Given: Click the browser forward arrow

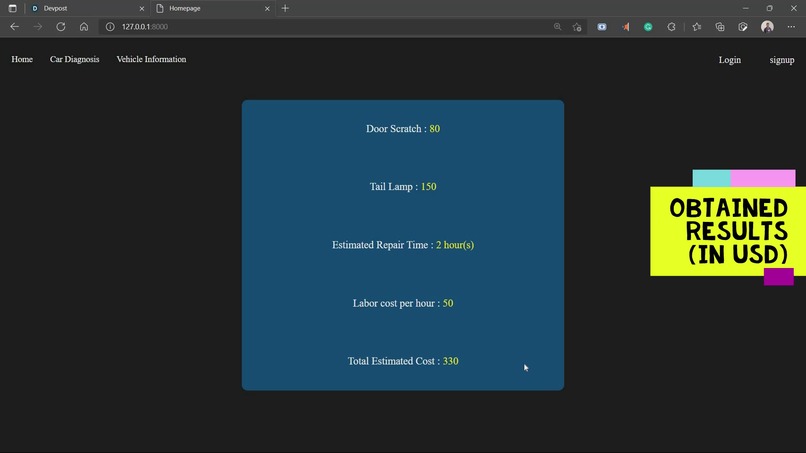Looking at the screenshot, I should [x=38, y=27].
